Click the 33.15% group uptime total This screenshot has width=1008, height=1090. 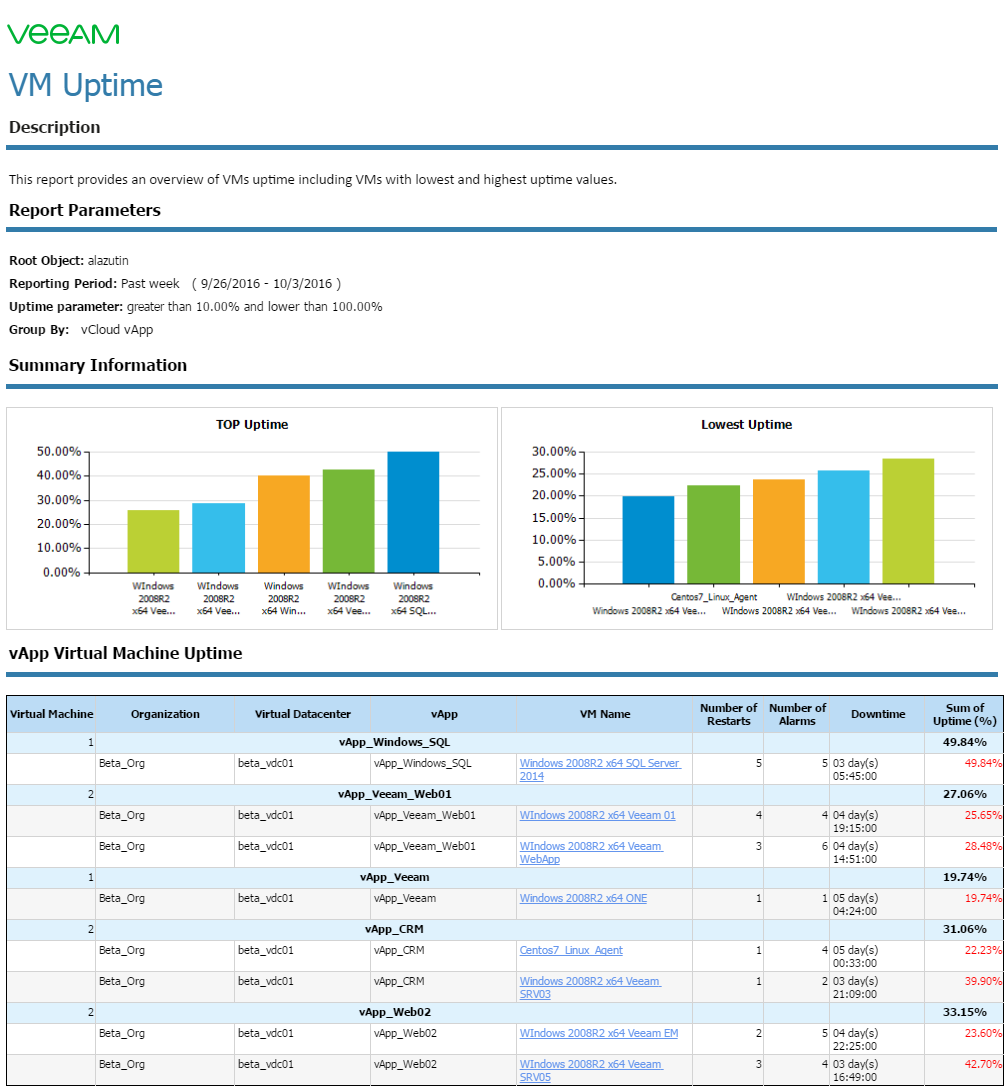tap(965, 1012)
